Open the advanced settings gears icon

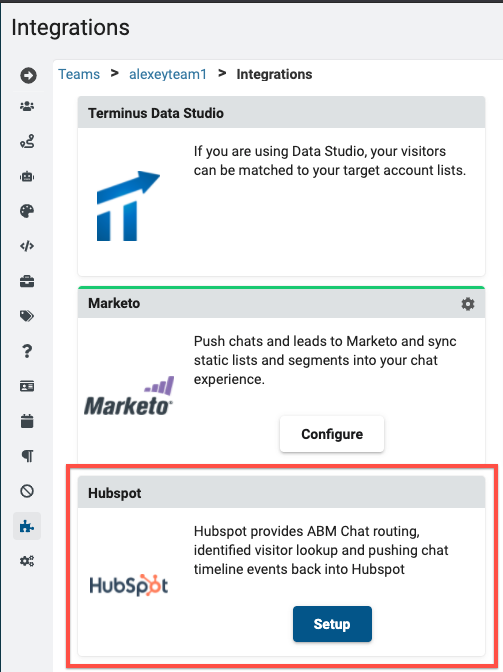tap(27, 561)
